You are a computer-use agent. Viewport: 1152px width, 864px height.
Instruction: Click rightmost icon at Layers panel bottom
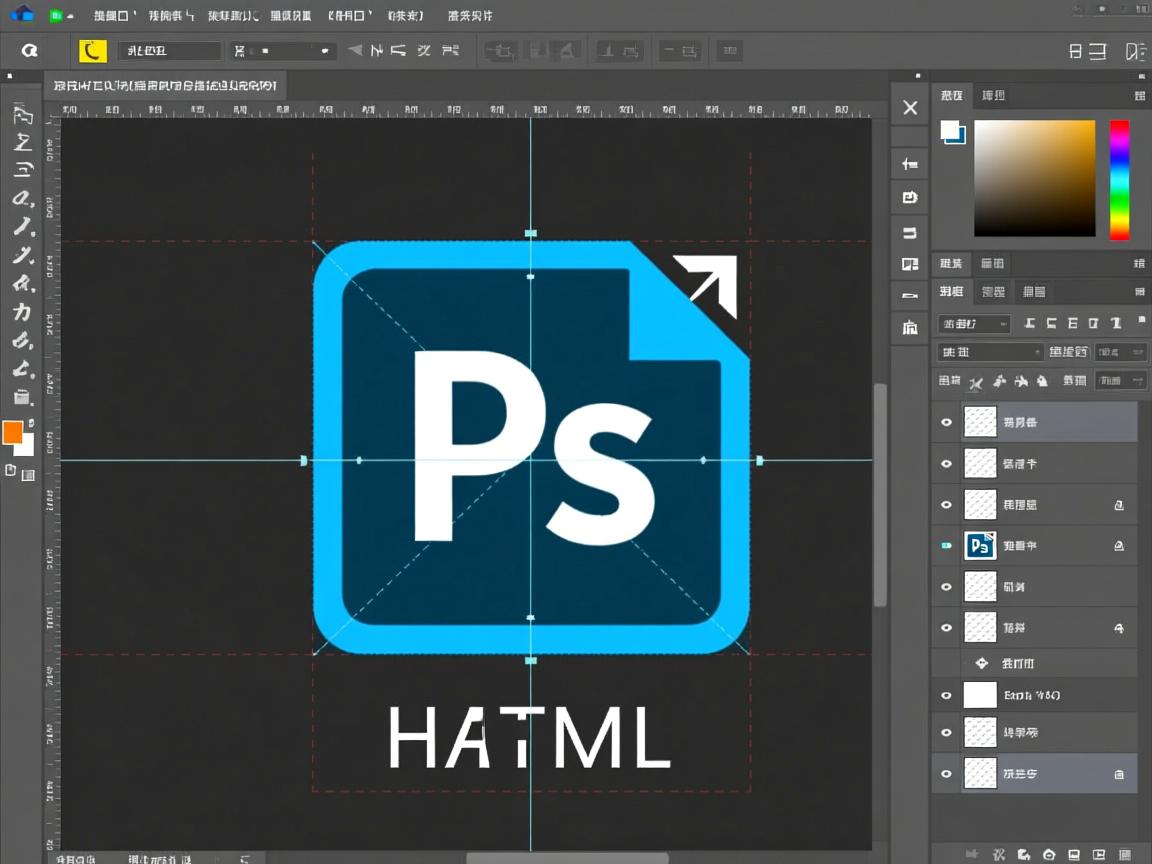point(1124,855)
